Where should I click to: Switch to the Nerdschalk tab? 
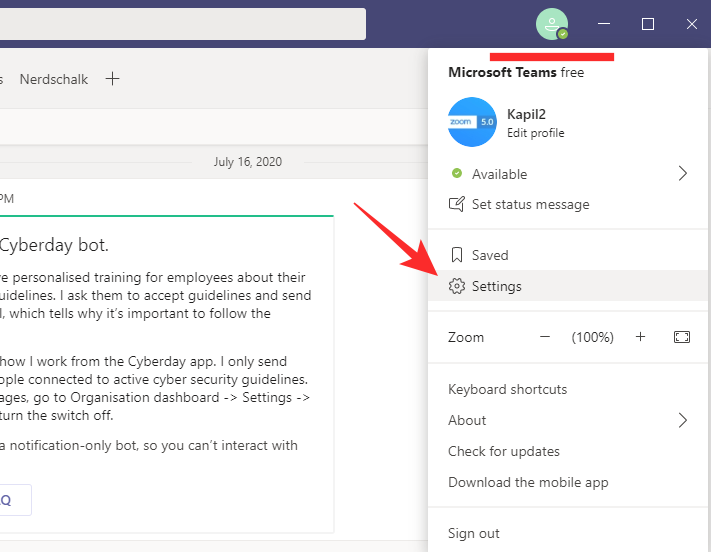tap(54, 79)
